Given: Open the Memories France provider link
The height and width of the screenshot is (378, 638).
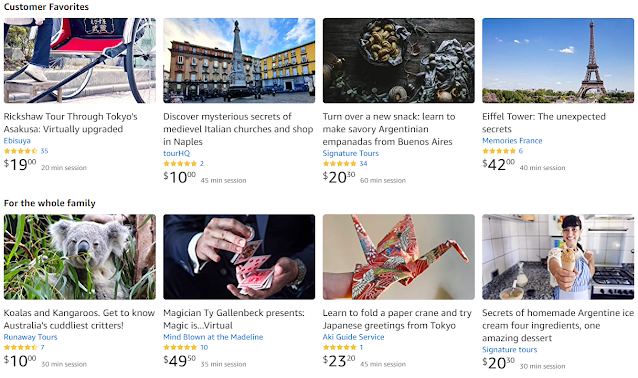Looking at the screenshot, I should pyautogui.click(x=512, y=141).
